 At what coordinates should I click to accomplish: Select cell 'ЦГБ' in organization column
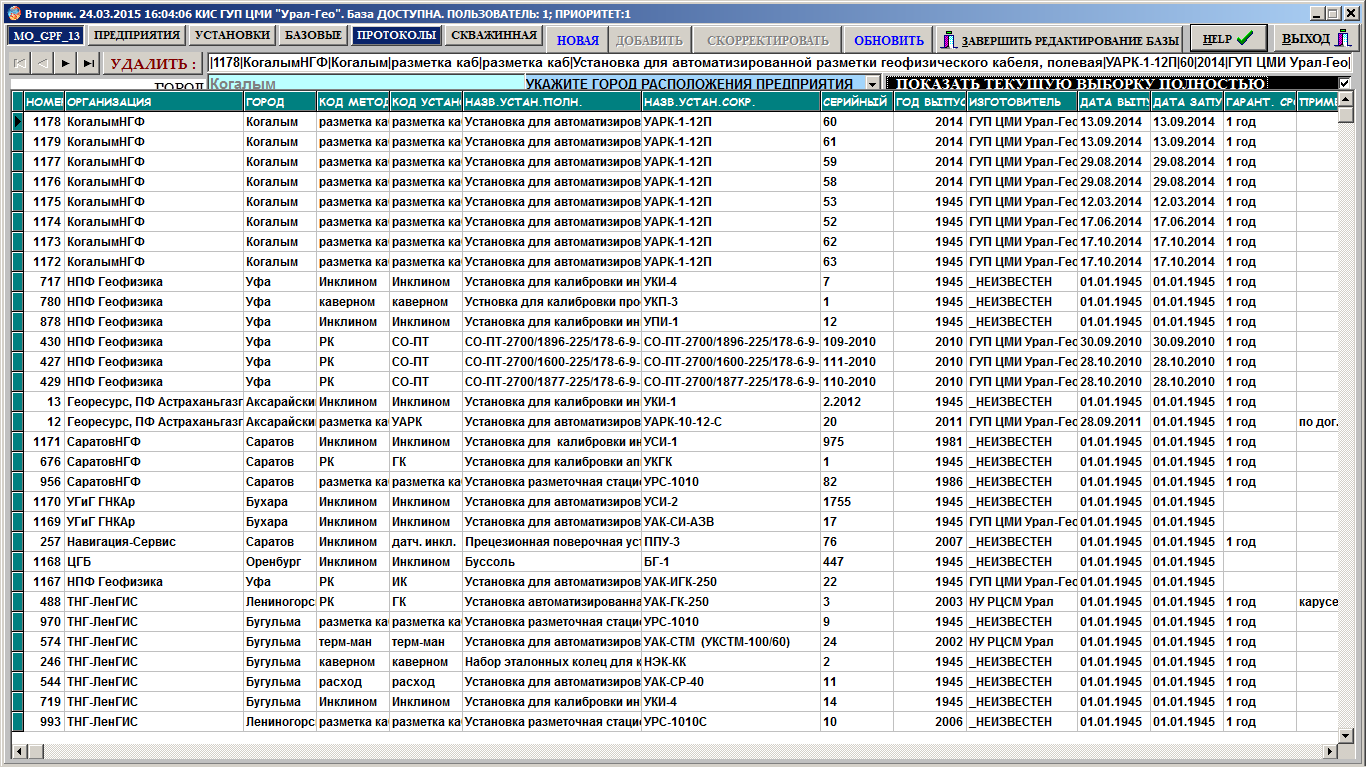(x=154, y=561)
